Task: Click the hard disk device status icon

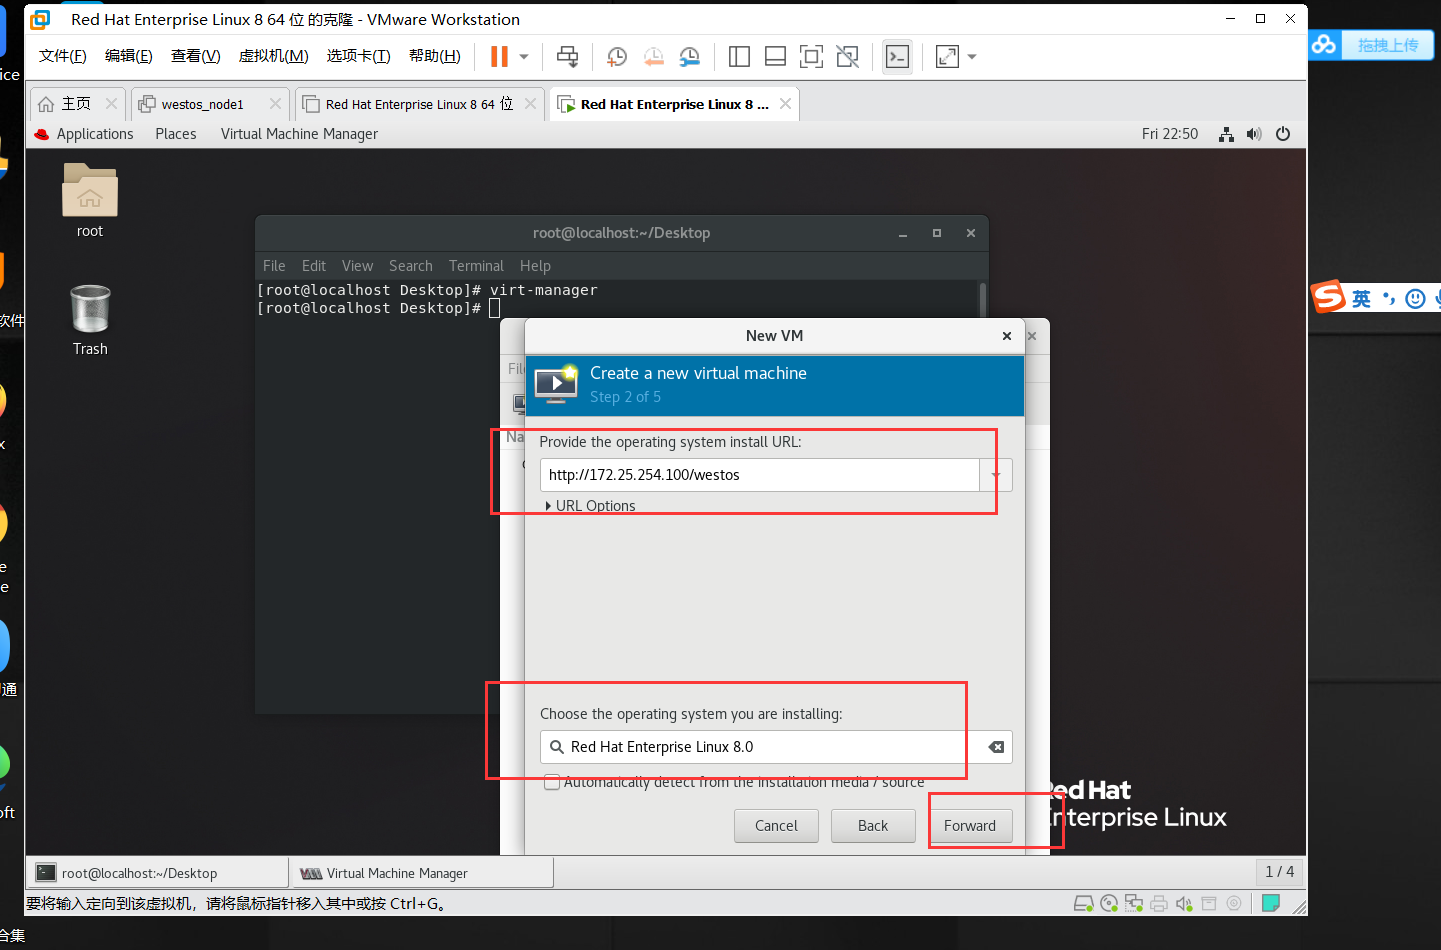Action: (x=1083, y=904)
